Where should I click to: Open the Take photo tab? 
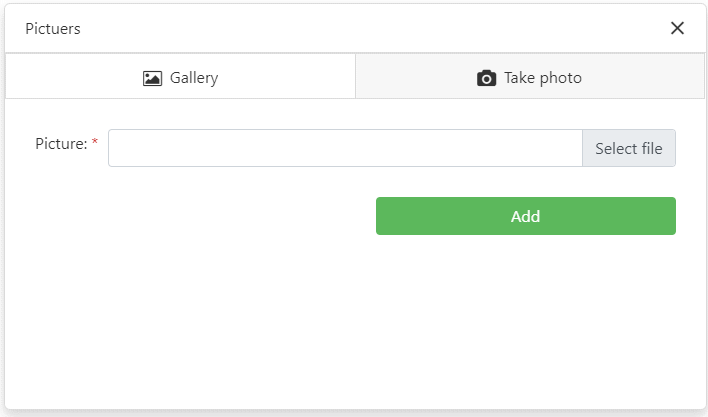point(529,77)
